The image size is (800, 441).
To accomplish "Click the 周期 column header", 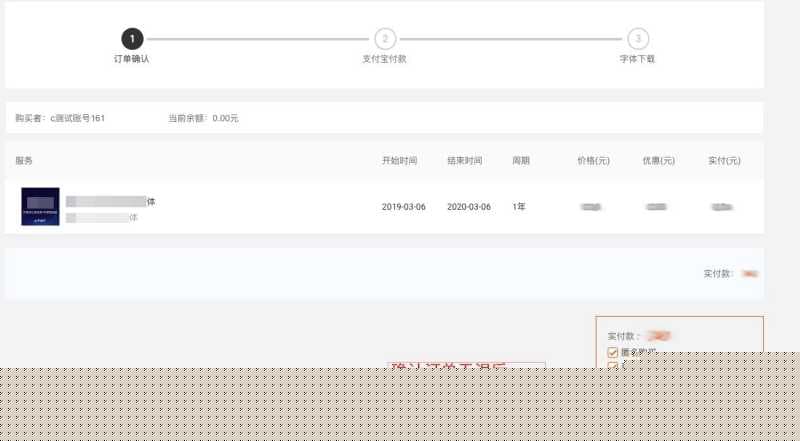I will click(521, 161).
